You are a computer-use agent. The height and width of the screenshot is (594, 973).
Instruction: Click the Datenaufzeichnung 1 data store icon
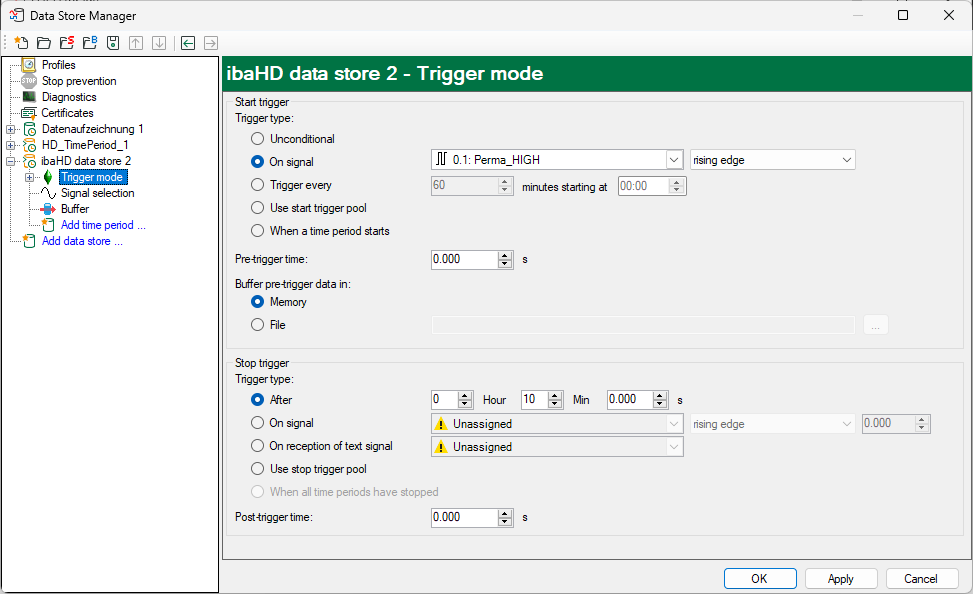pyautogui.click(x=29, y=129)
